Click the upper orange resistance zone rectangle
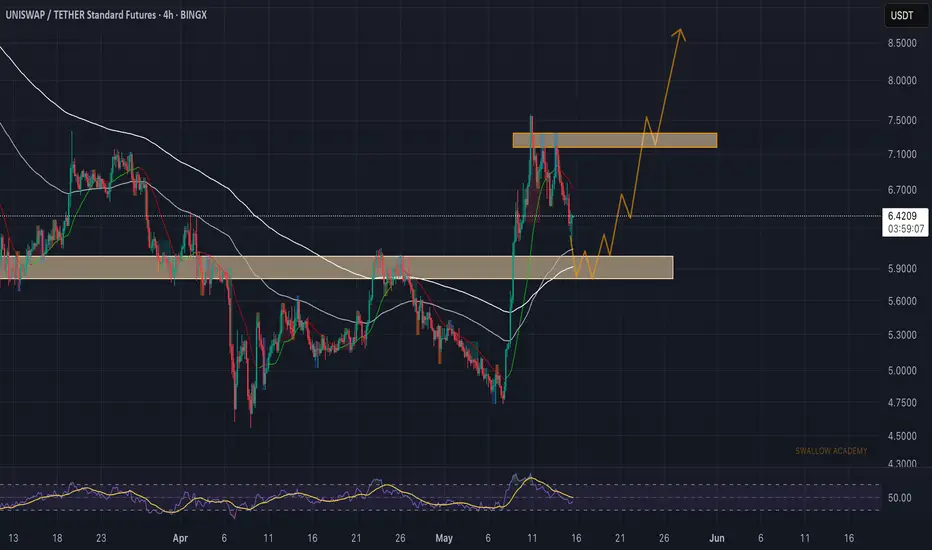This screenshot has height=550, width=932. tap(615, 140)
